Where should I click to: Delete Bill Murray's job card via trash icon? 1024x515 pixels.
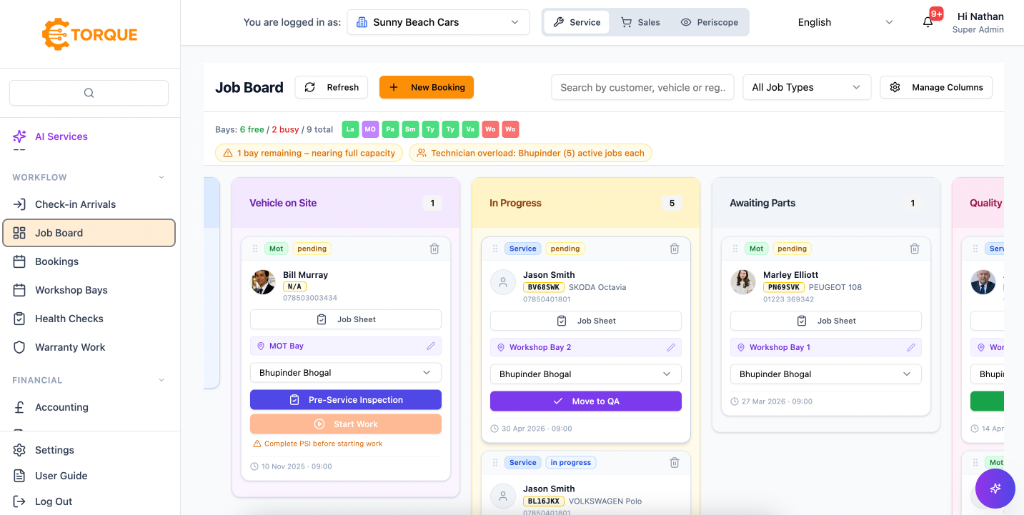pyautogui.click(x=434, y=248)
